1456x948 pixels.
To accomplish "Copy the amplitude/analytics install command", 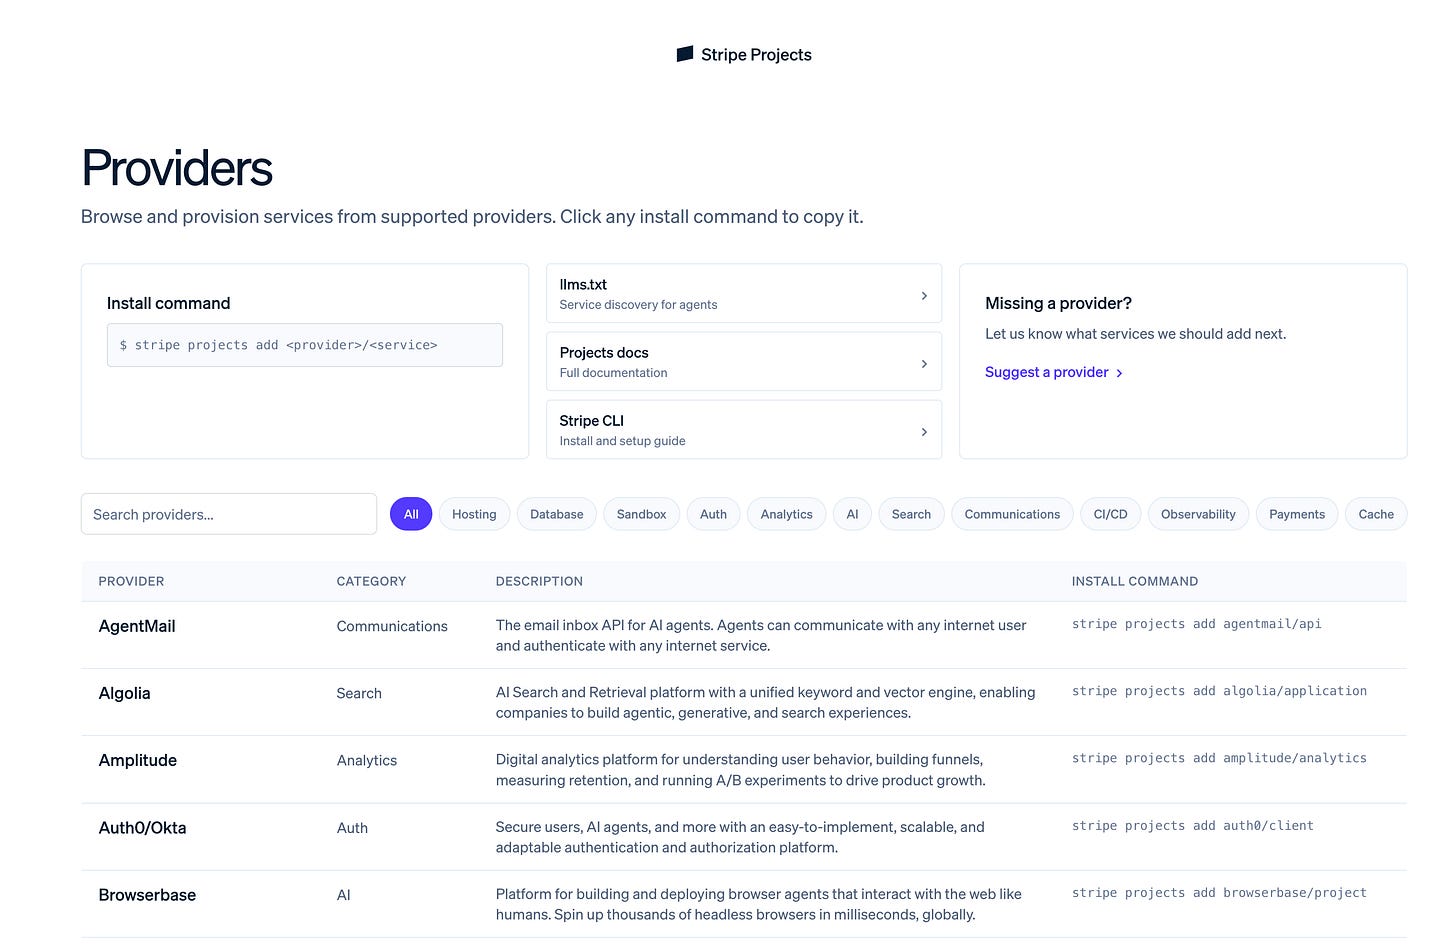I will click(x=1219, y=758).
